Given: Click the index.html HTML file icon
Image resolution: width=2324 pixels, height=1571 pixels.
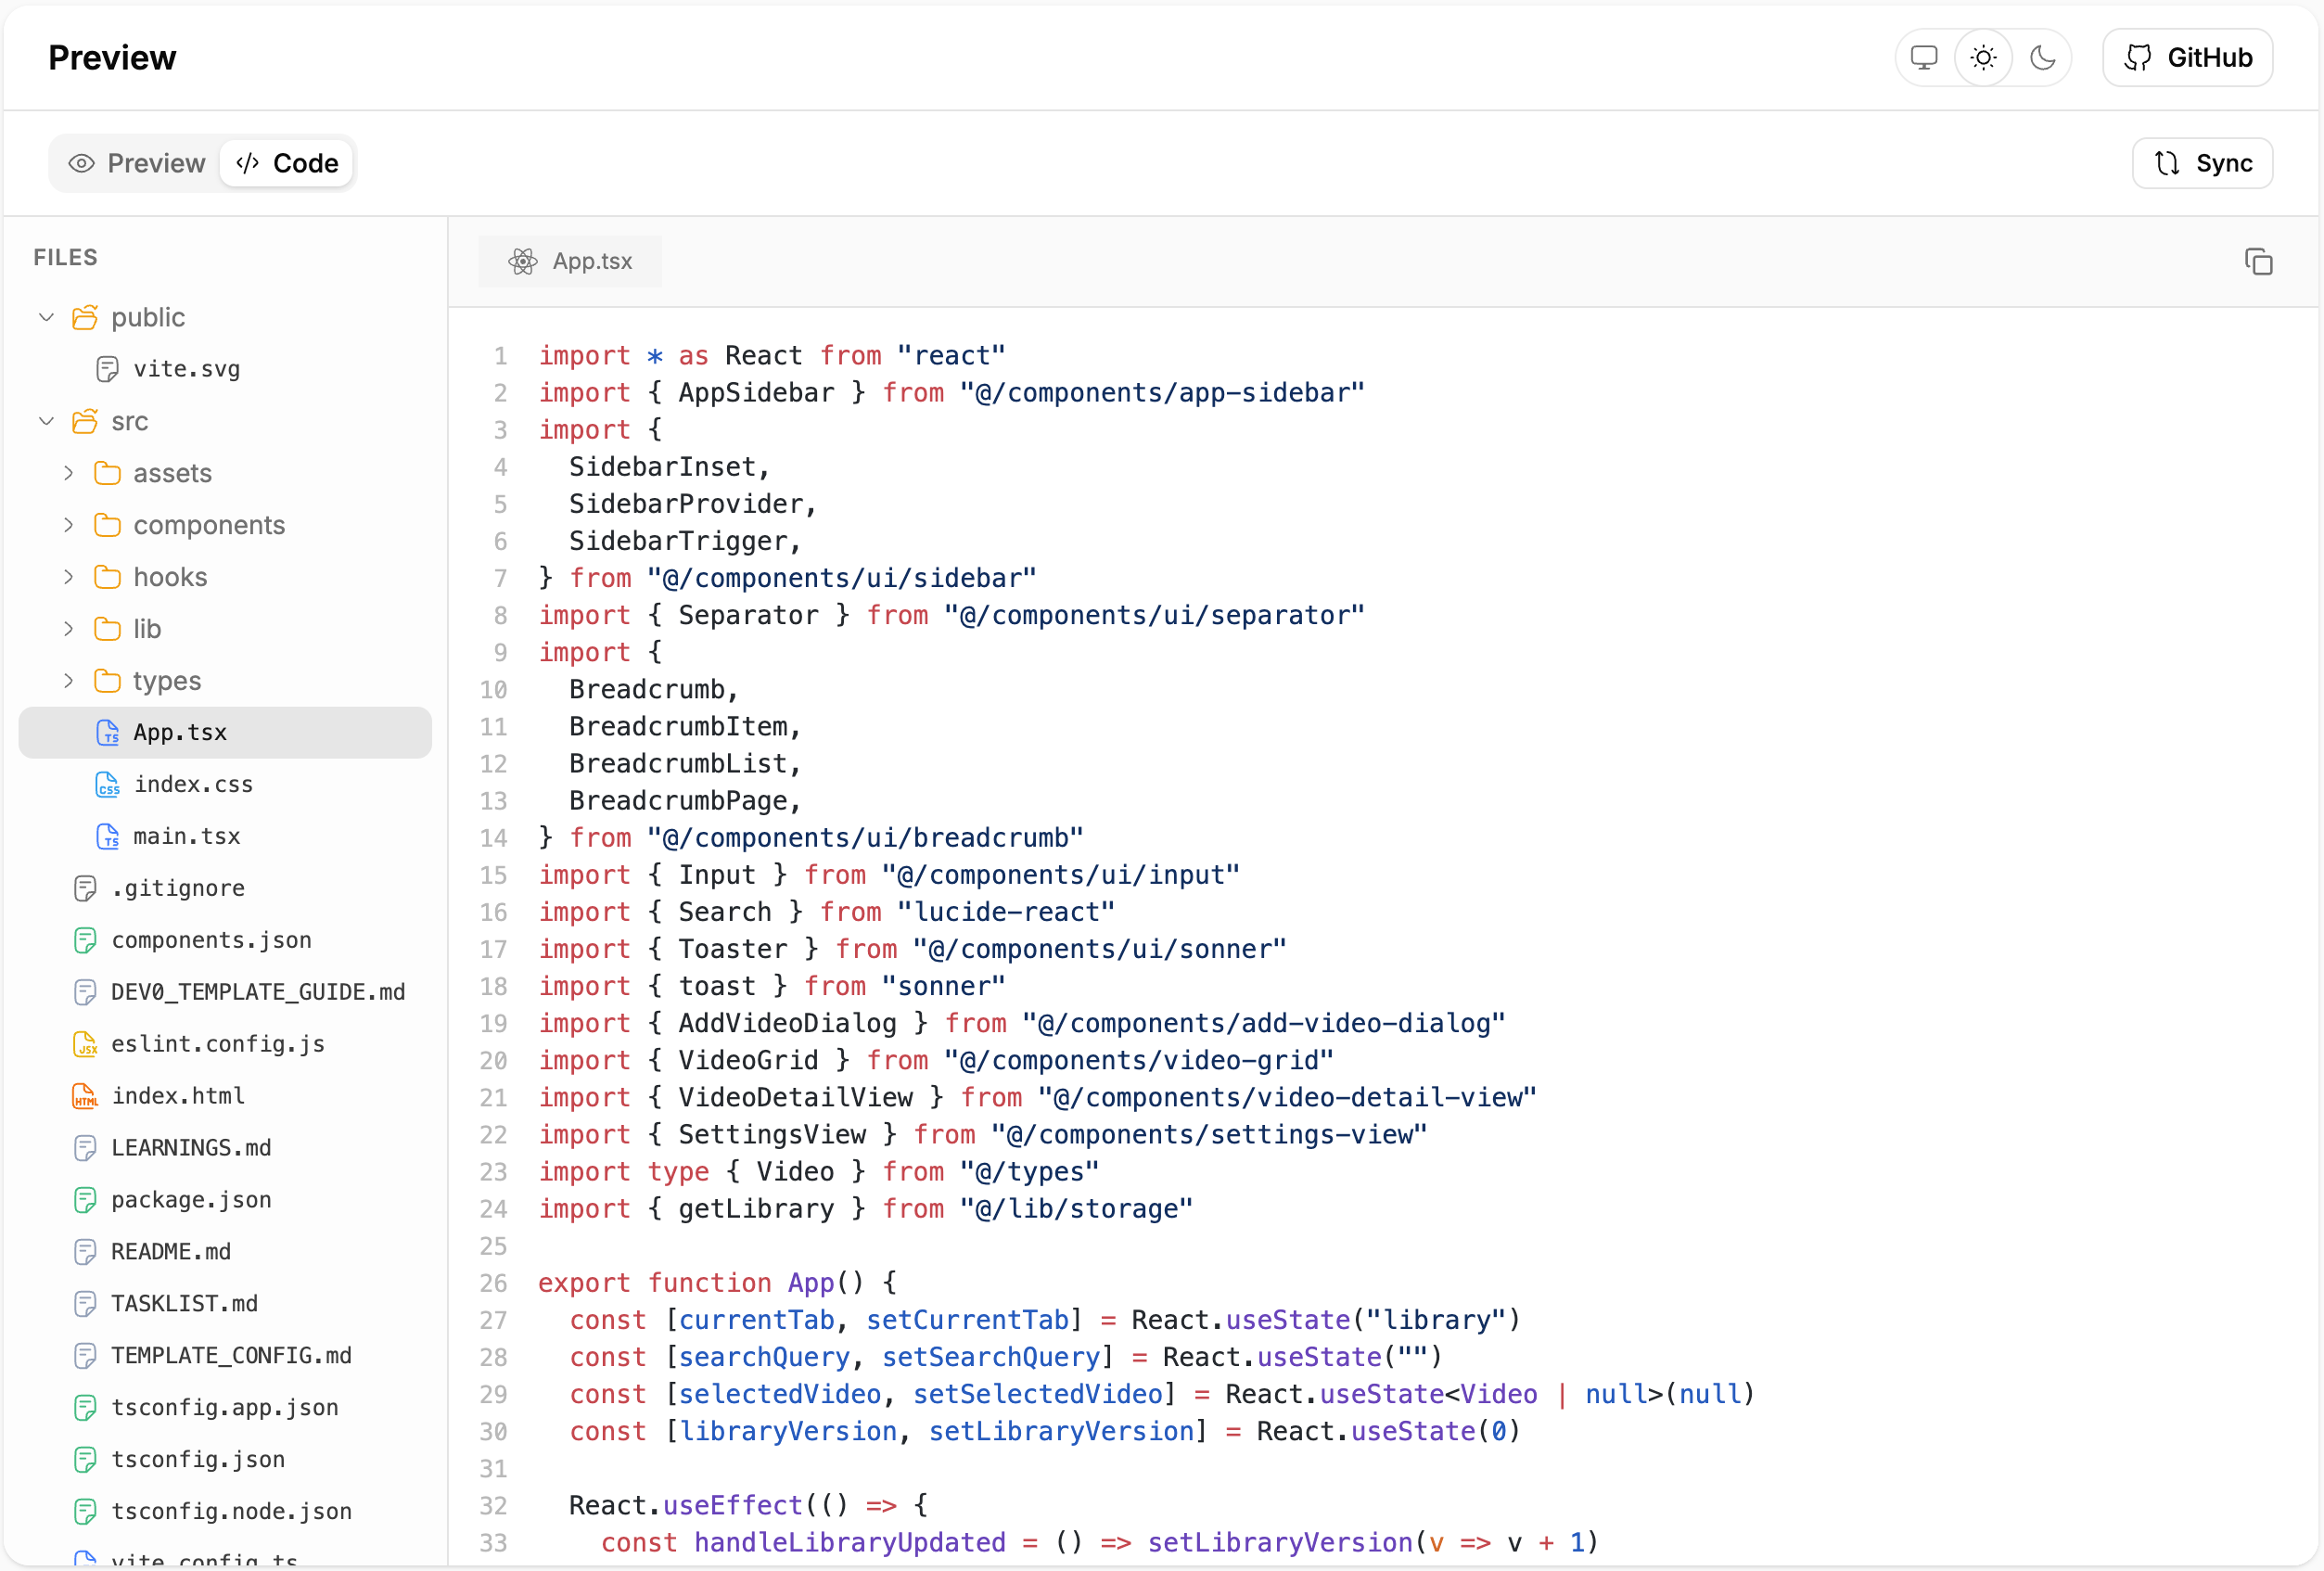Looking at the screenshot, I should click(86, 1096).
